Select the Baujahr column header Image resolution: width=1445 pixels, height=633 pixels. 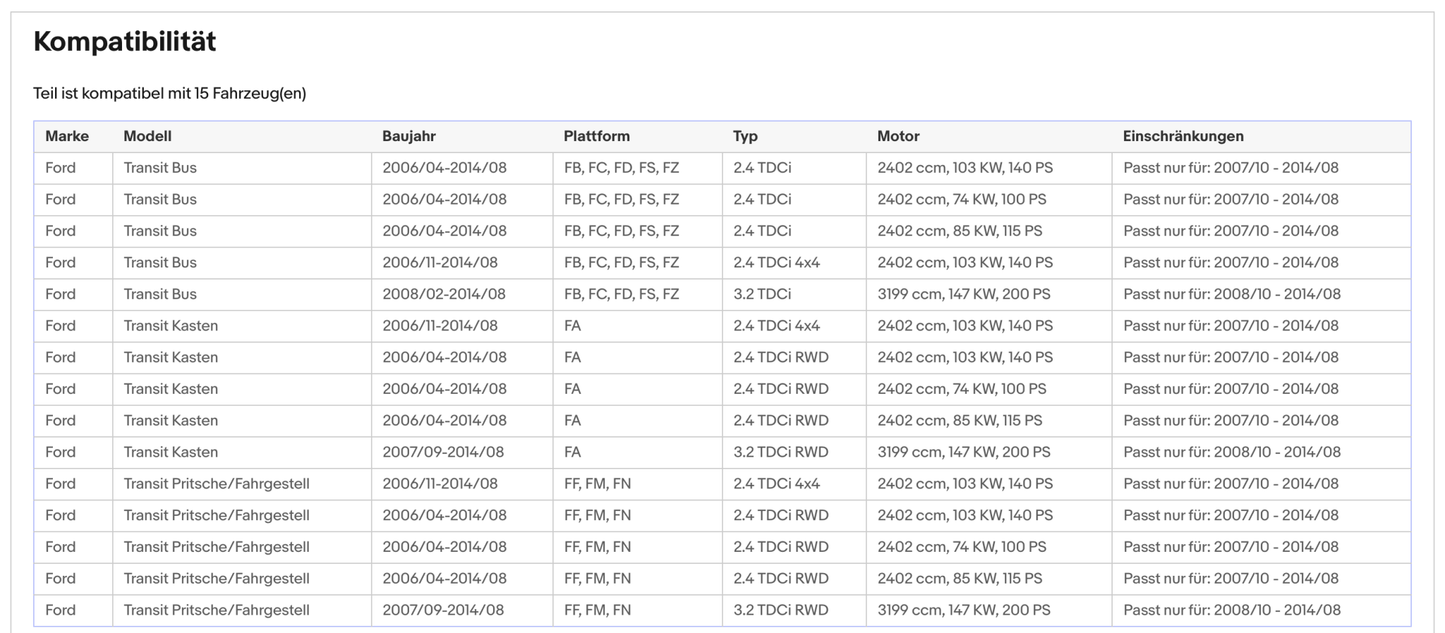click(x=409, y=136)
